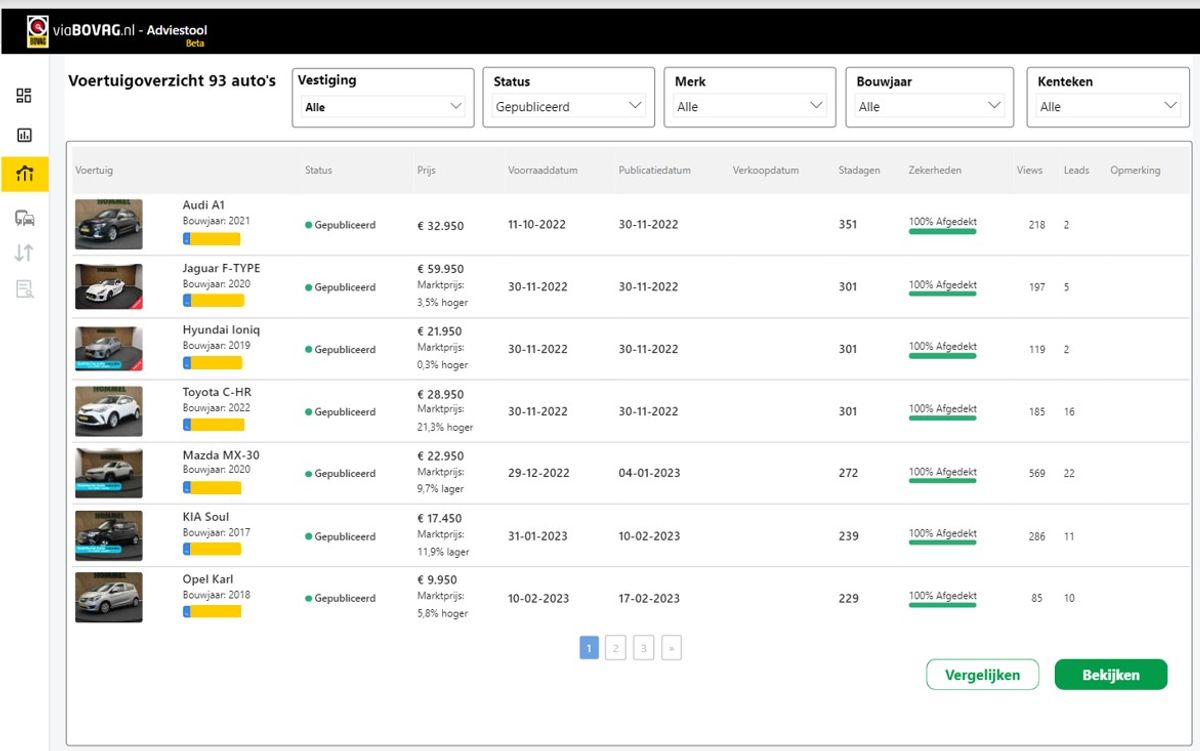This screenshot has height=751, width=1200.
Task: Sort by the Leads column header
Action: [x=1076, y=170]
